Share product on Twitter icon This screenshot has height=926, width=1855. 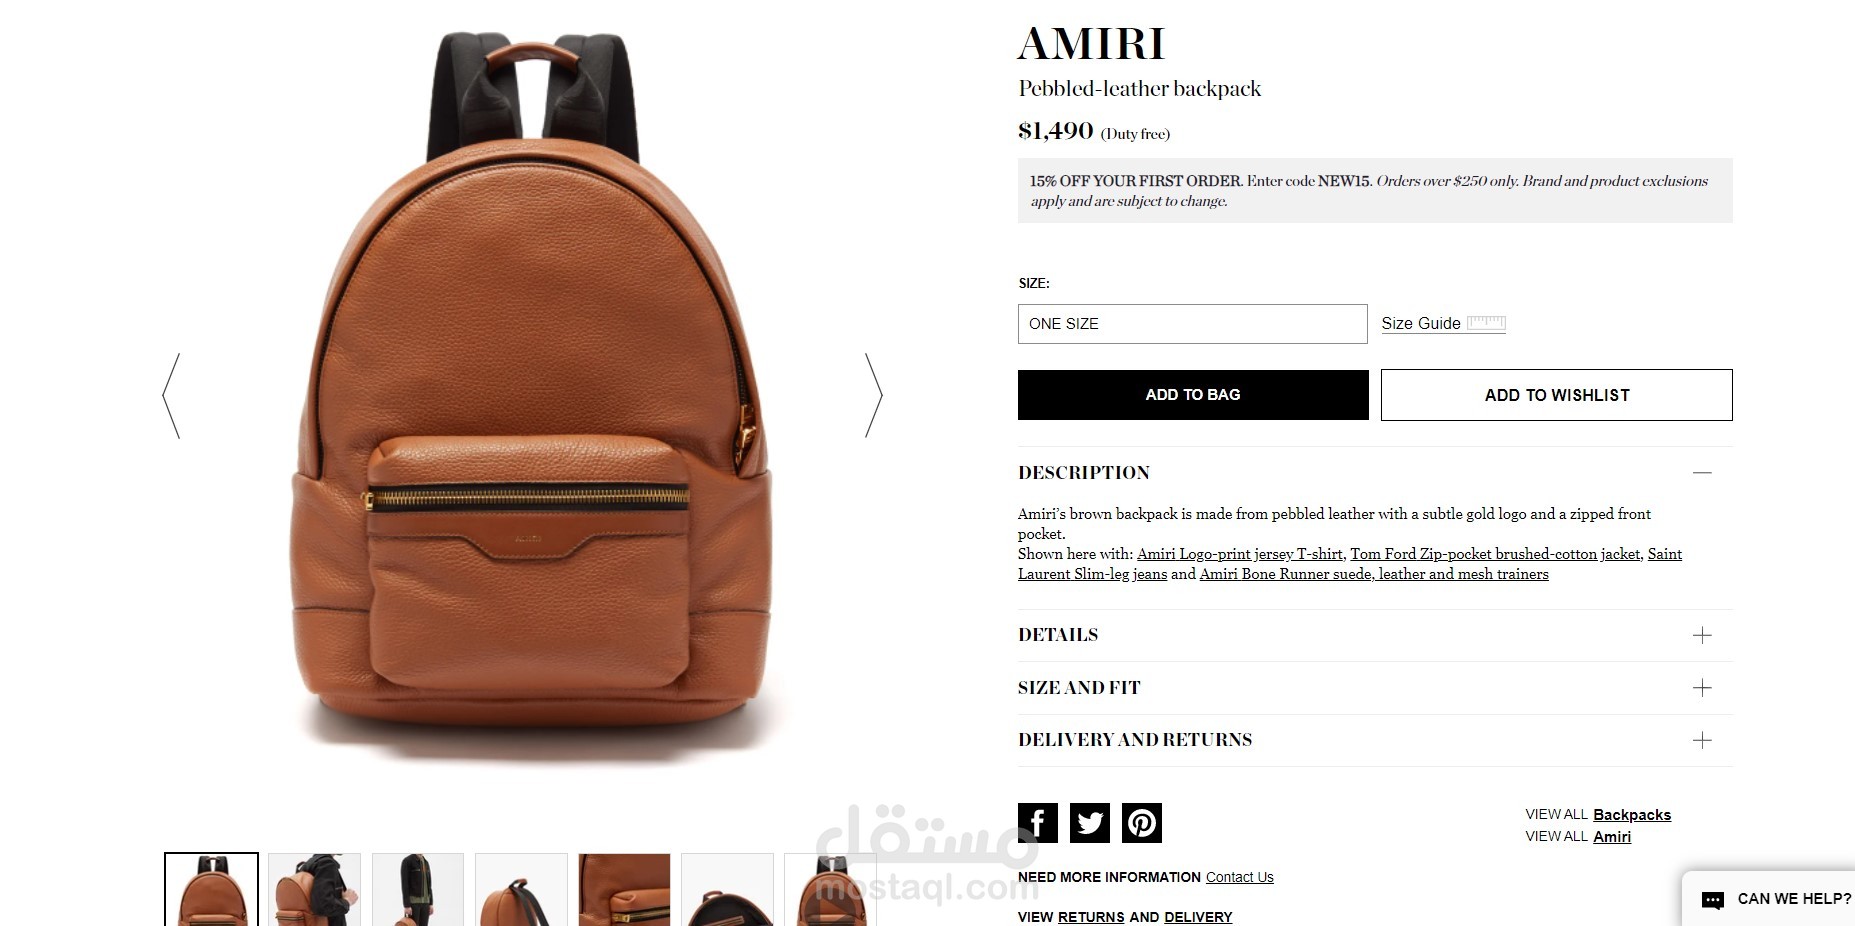1090,823
